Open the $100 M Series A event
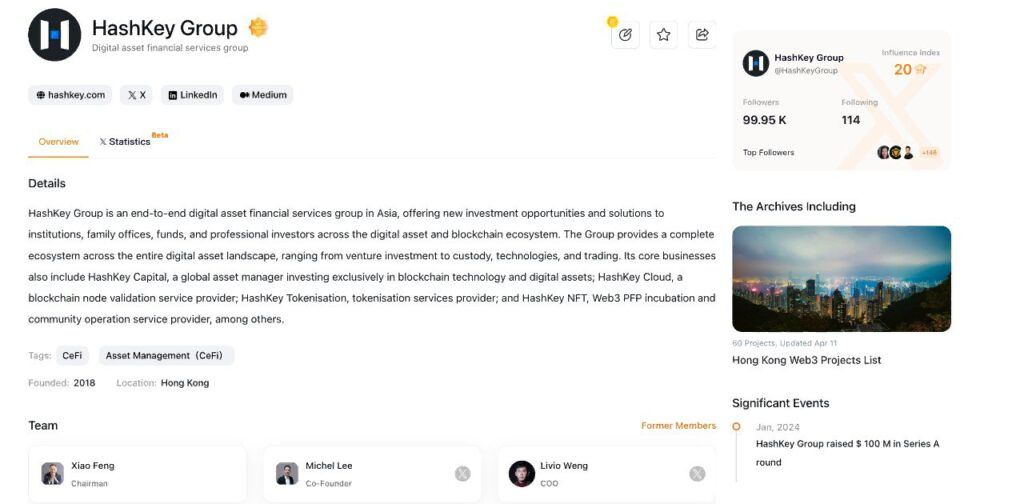The image size is (1024, 504). (x=848, y=453)
